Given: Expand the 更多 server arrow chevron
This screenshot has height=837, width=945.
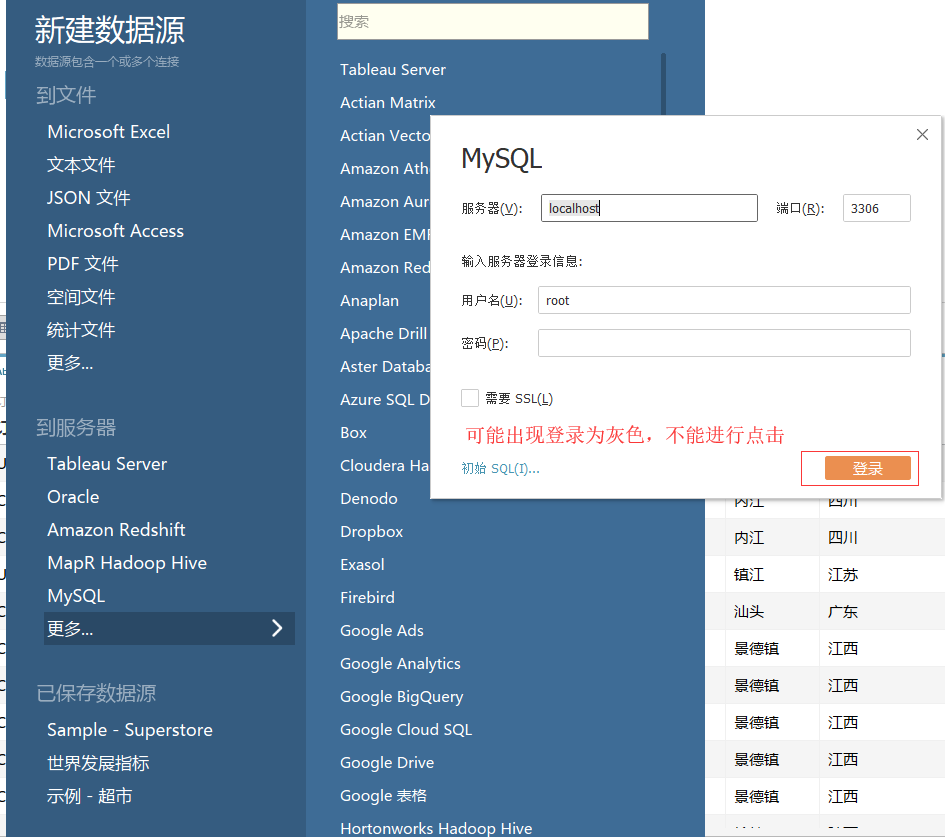Looking at the screenshot, I should [x=277, y=628].
